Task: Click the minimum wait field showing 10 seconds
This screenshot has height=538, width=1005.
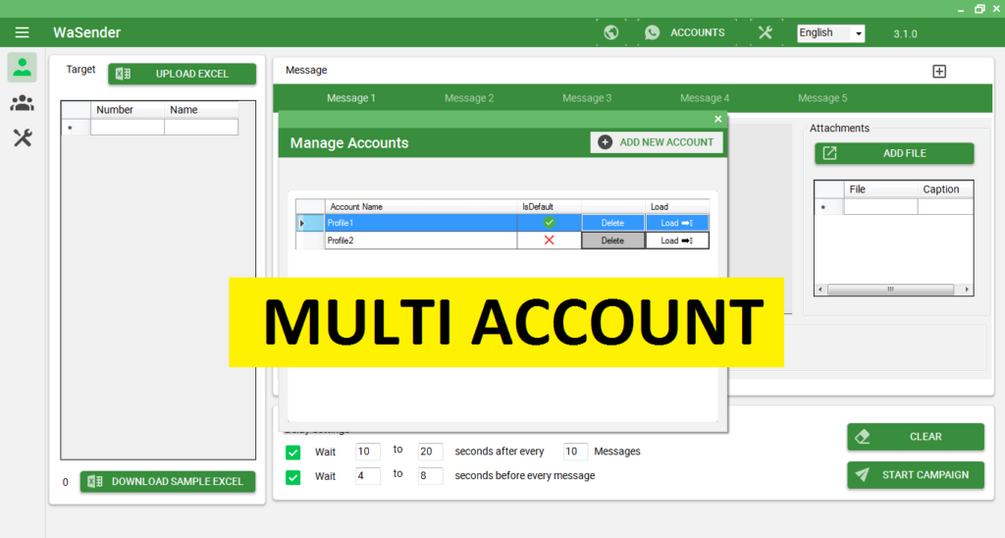Action: pos(367,451)
